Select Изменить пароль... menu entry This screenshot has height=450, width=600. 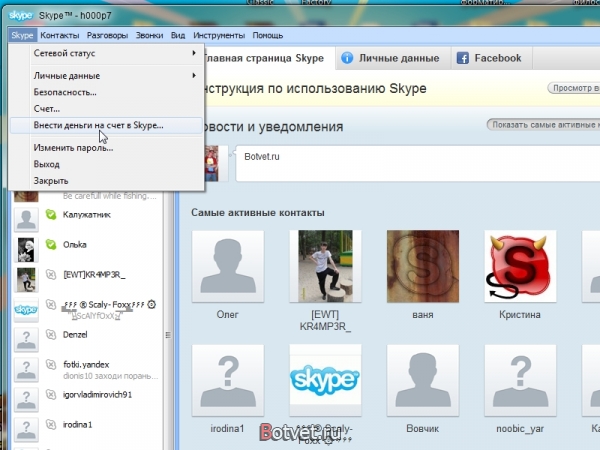coord(106,148)
